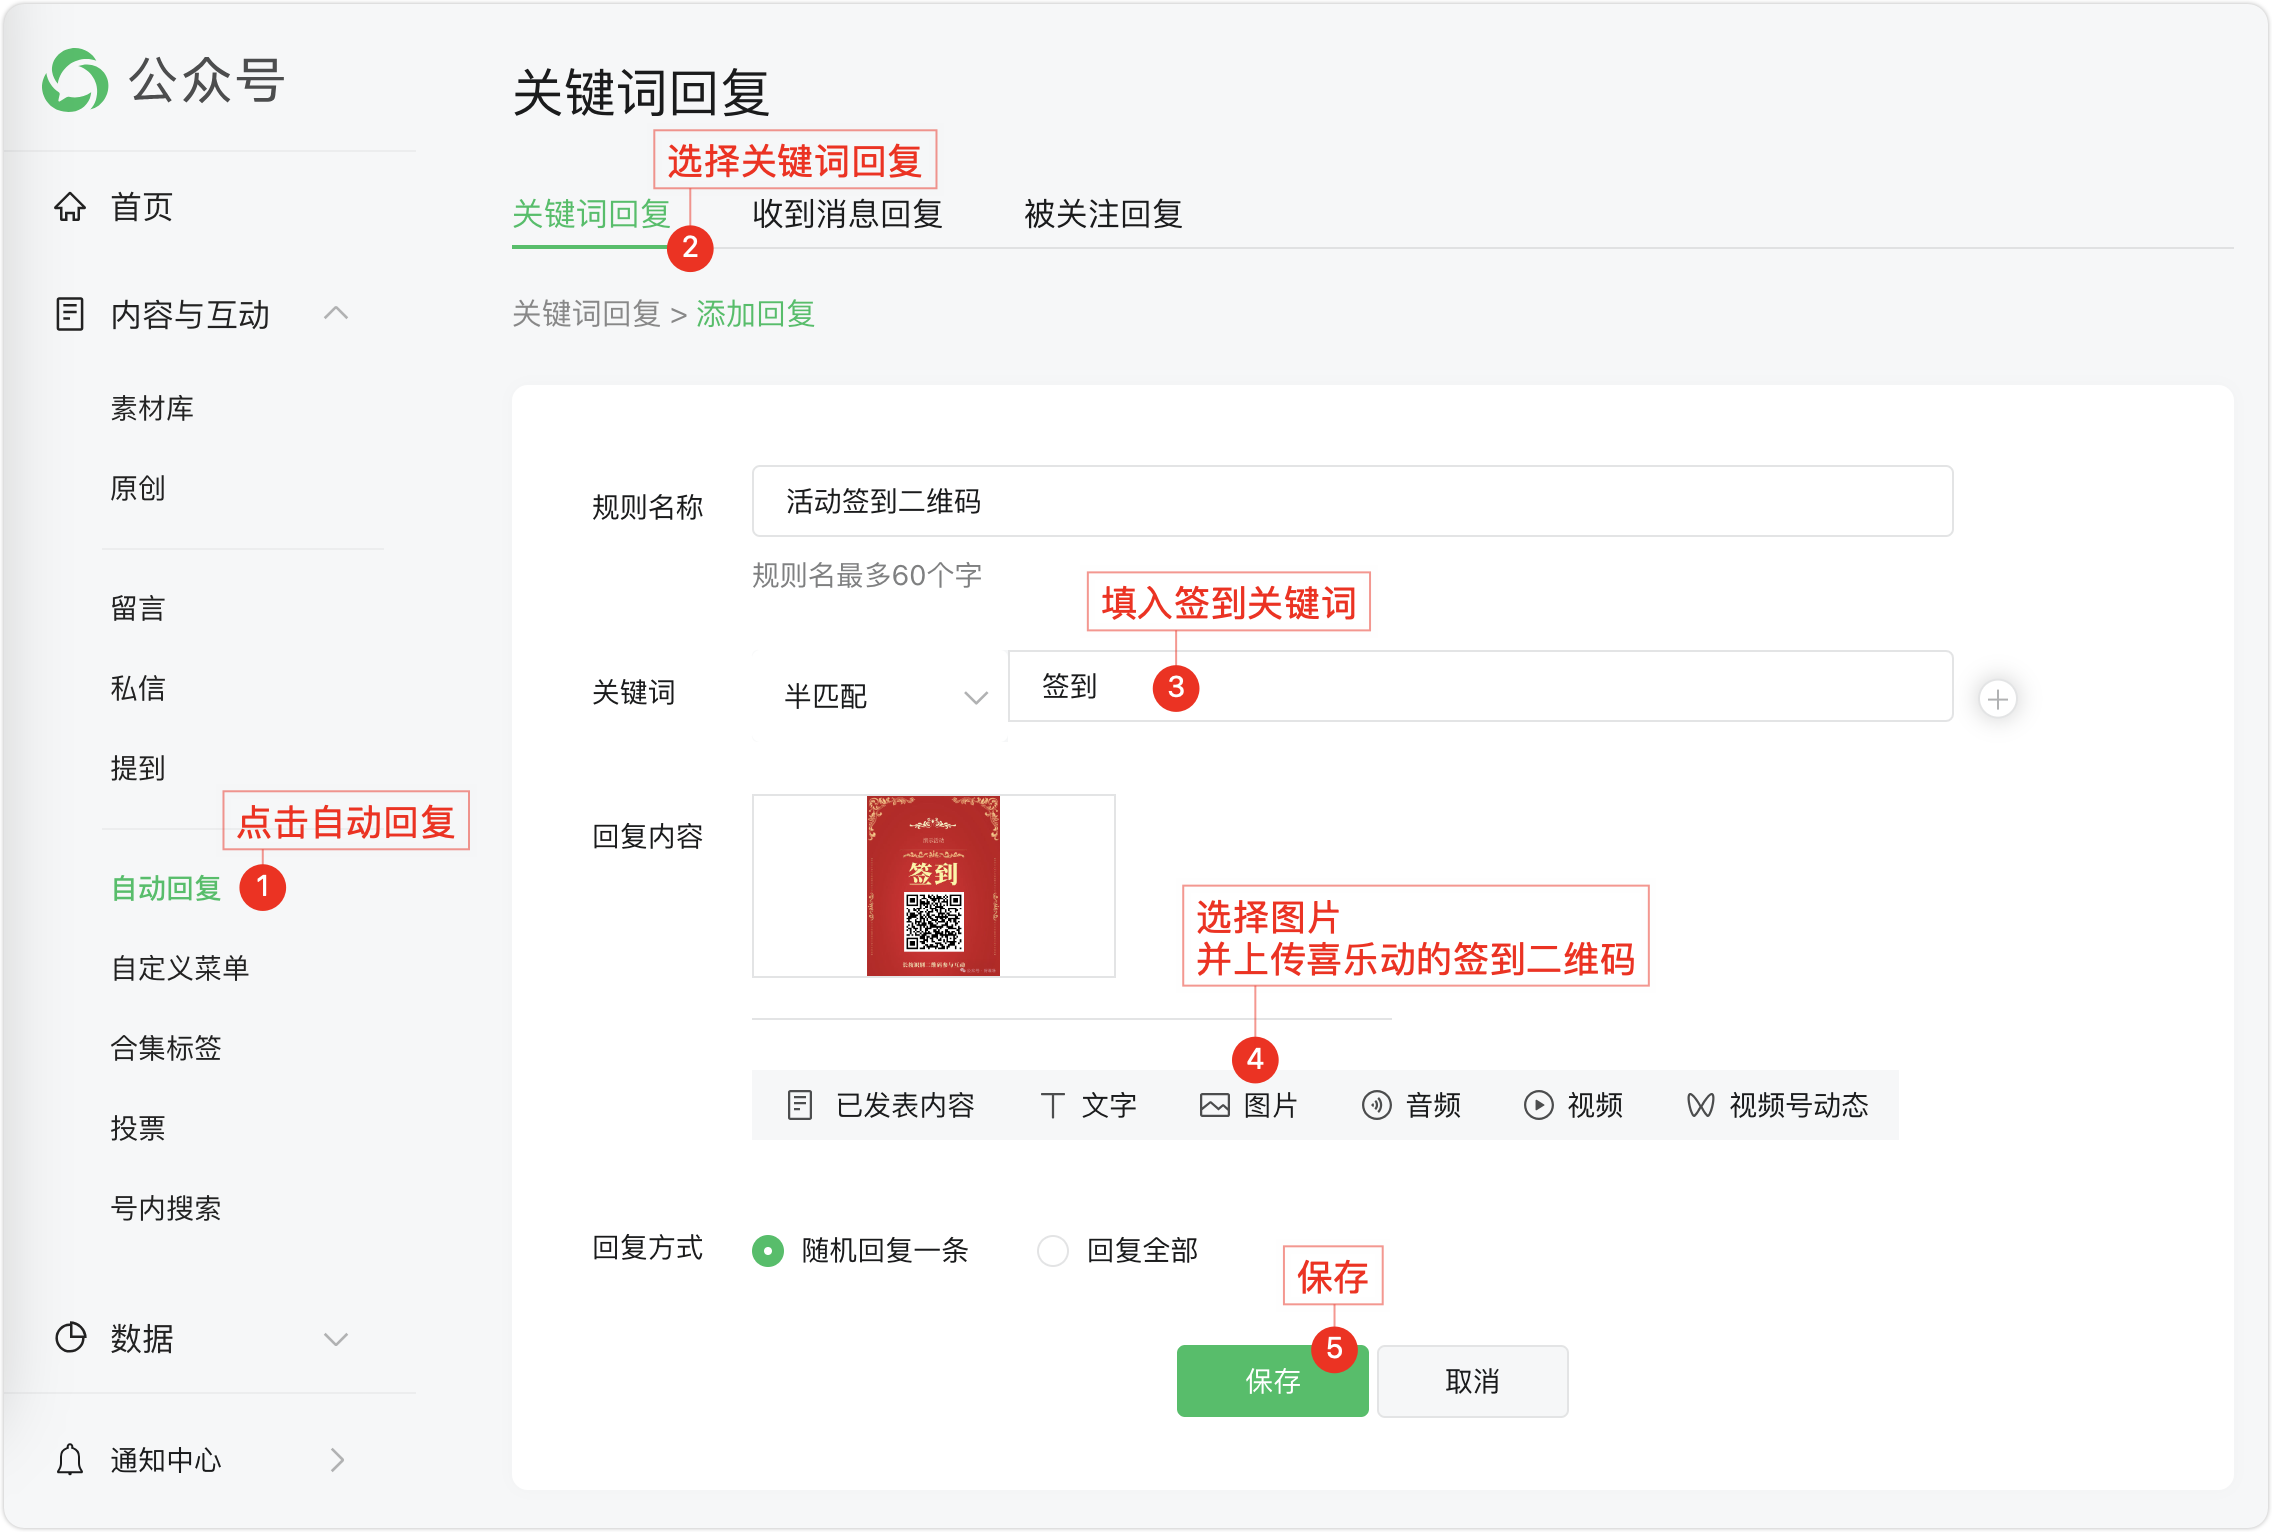This screenshot has width=2272, height=1532.
Task: Open 提到 in sidebar
Action: pyautogui.click(x=138, y=768)
